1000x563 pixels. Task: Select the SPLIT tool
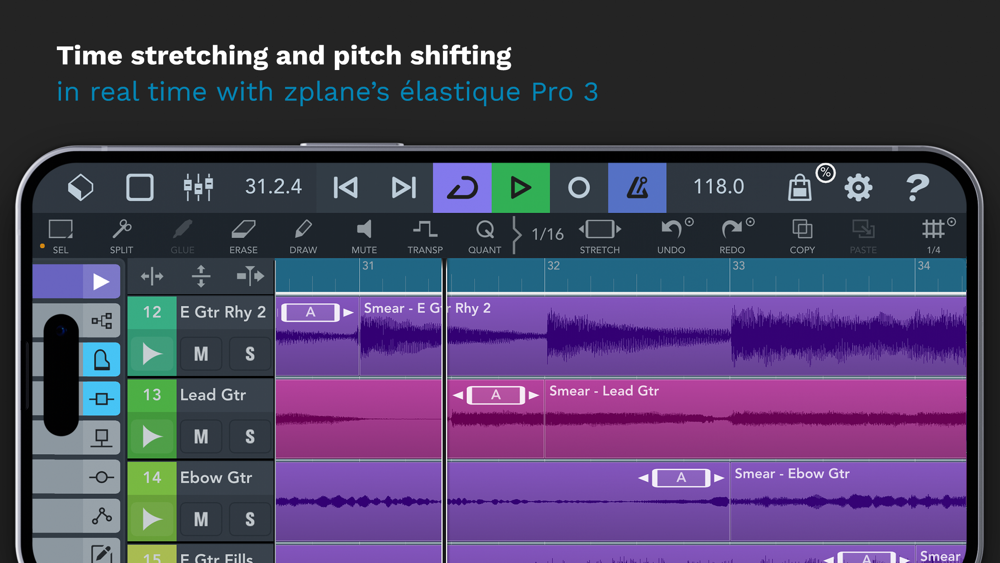[121, 236]
